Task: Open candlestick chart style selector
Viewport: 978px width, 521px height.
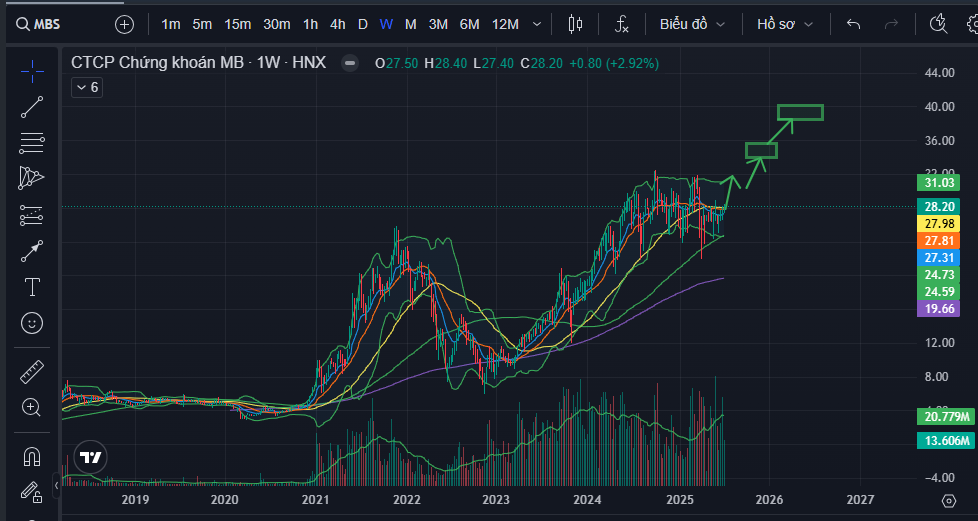Action: tap(575, 24)
